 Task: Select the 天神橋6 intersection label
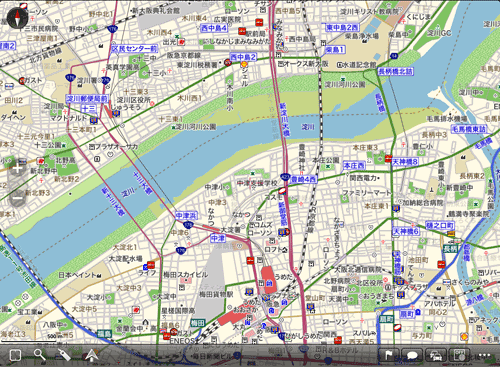406,231
